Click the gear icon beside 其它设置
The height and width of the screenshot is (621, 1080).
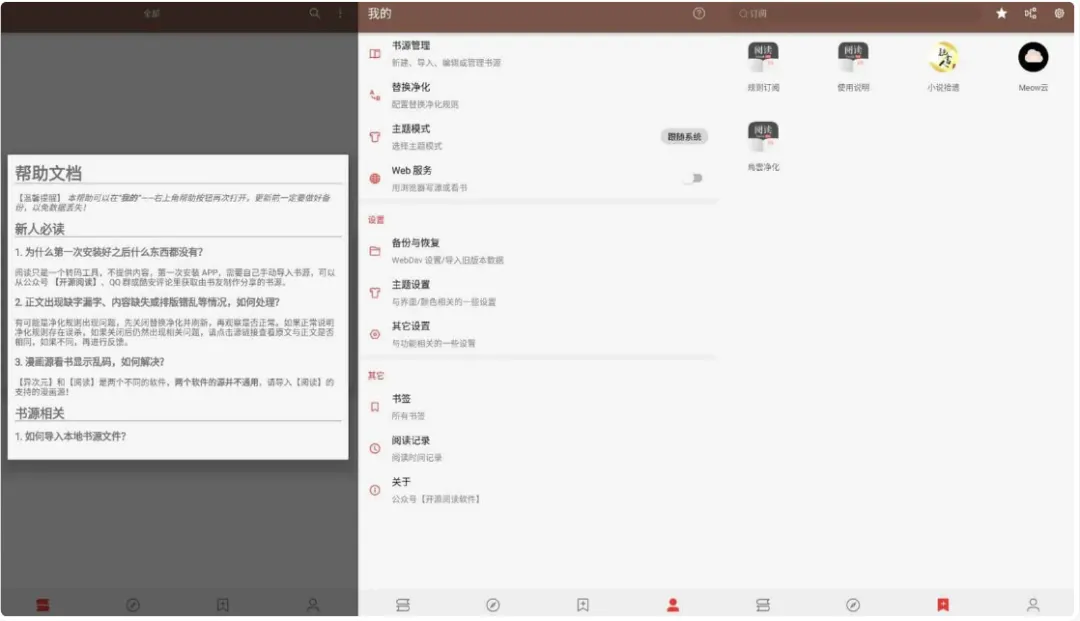click(x=375, y=334)
